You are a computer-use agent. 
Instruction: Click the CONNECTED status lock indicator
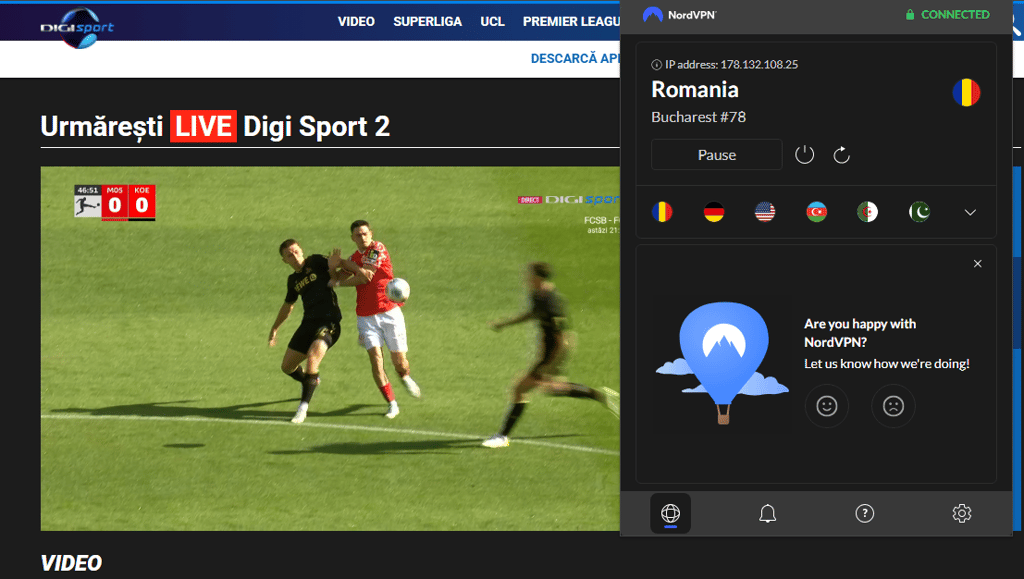pos(947,14)
